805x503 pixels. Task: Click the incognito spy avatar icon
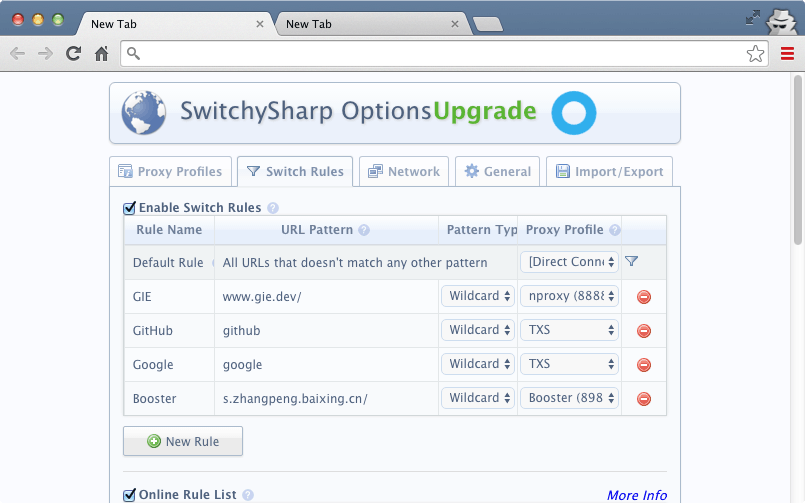(x=781, y=22)
